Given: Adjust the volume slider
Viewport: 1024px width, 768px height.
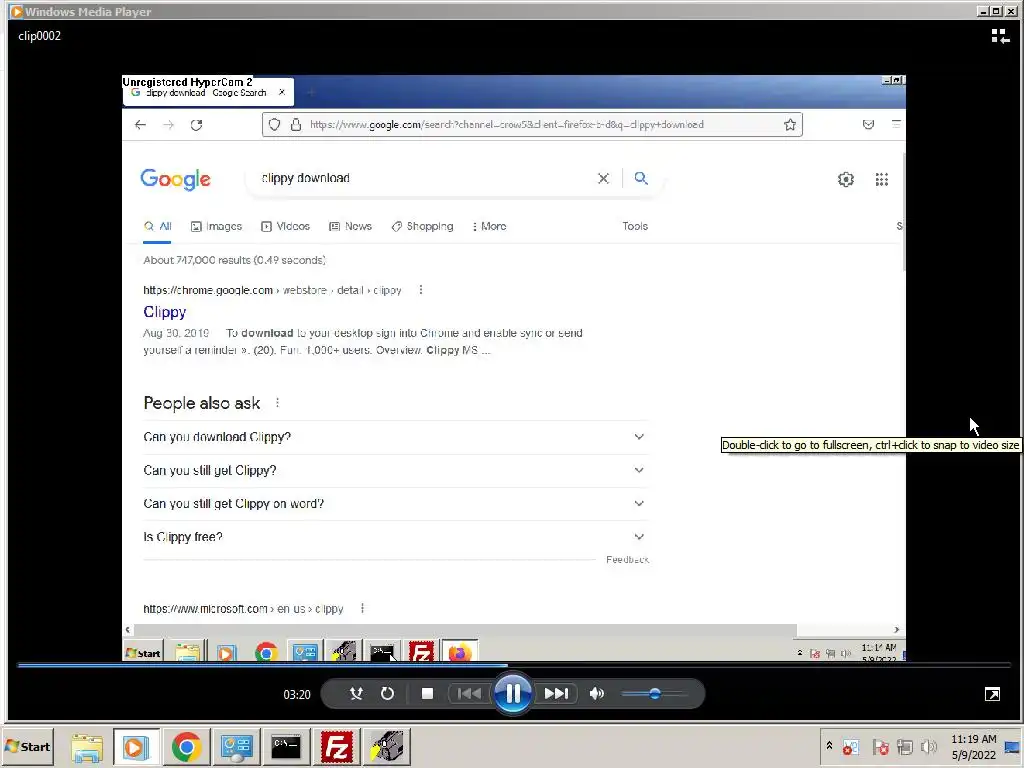Looking at the screenshot, I should point(654,694).
